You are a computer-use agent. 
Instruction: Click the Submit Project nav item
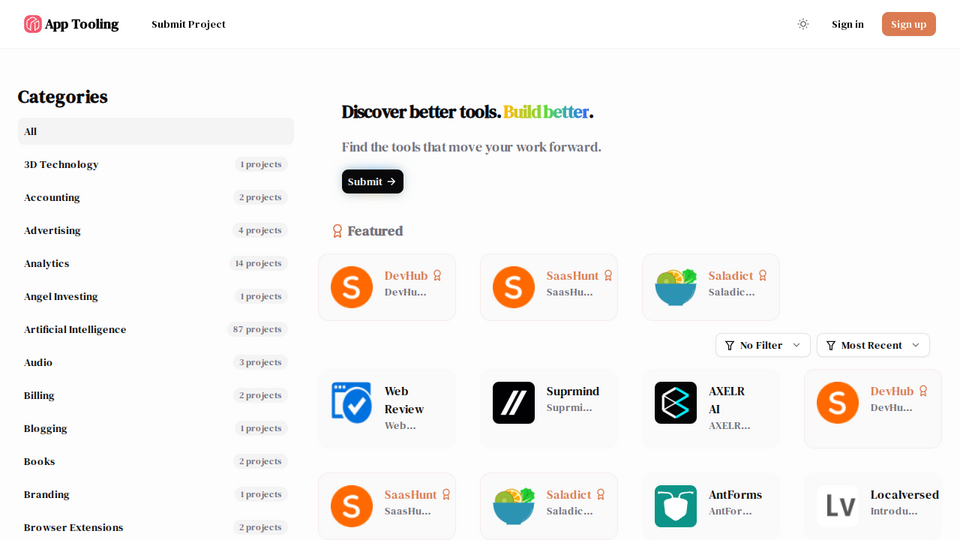tap(189, 24)
